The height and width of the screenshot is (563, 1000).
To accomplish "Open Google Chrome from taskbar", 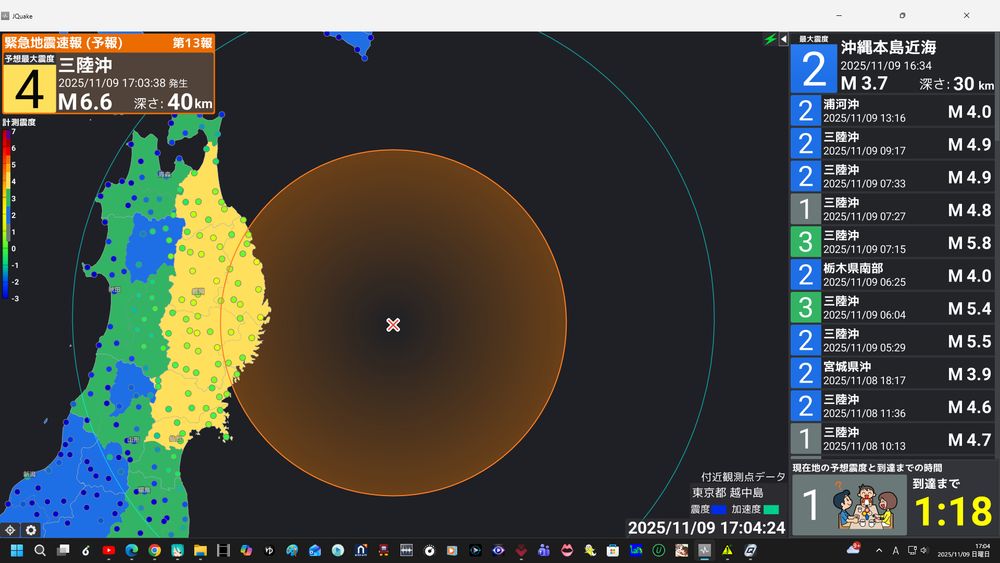I will (x=154, y=550).
